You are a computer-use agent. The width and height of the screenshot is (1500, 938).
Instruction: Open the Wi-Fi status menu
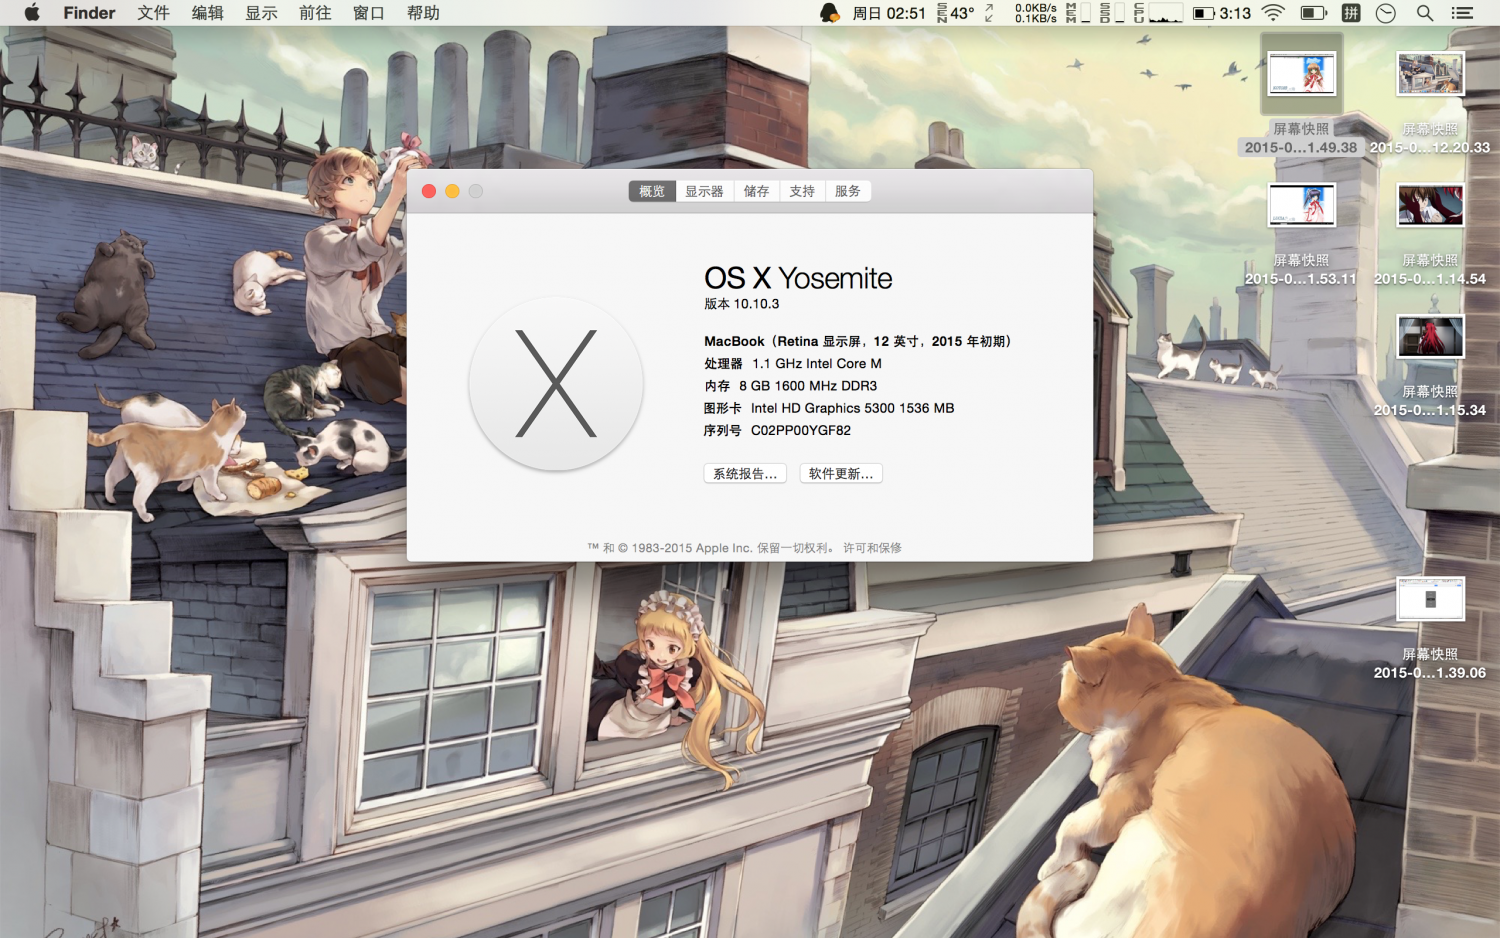(1273, 13)
